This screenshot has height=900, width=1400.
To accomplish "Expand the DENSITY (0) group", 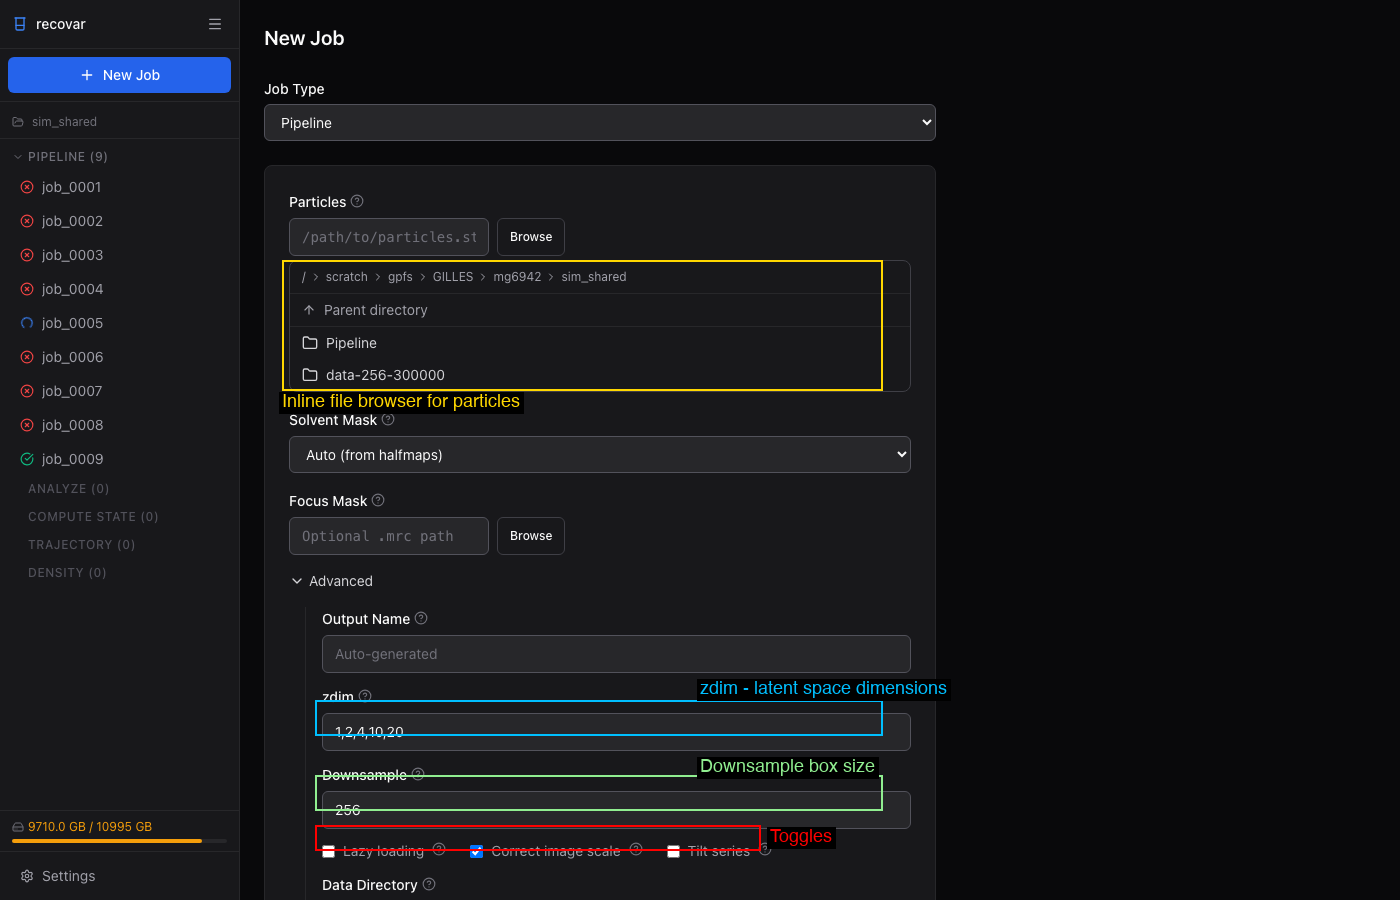I will click(67, 573).
